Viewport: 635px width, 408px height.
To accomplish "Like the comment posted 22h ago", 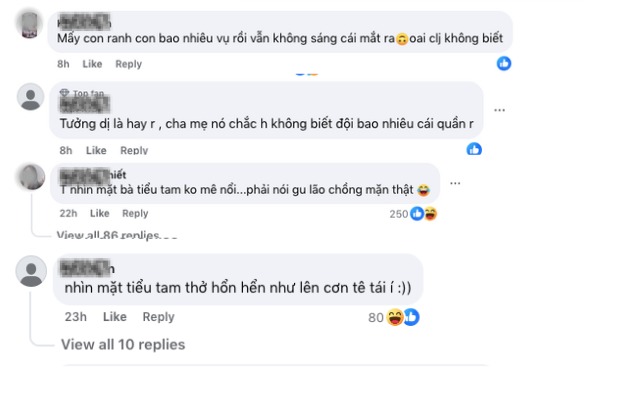I will (x=99, y=213).
